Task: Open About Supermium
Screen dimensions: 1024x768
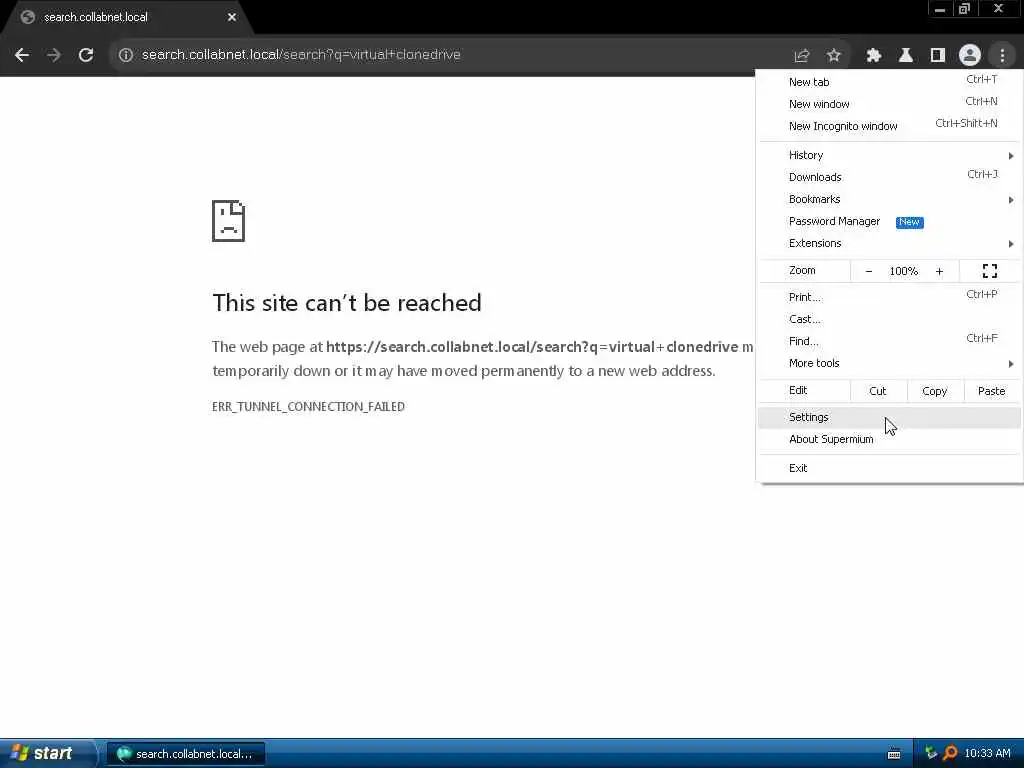Action: pyautogui.click(x=889, y=439)
